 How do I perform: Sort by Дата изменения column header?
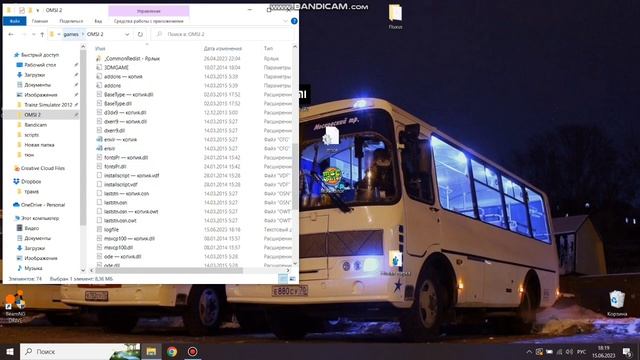(222, 49)
